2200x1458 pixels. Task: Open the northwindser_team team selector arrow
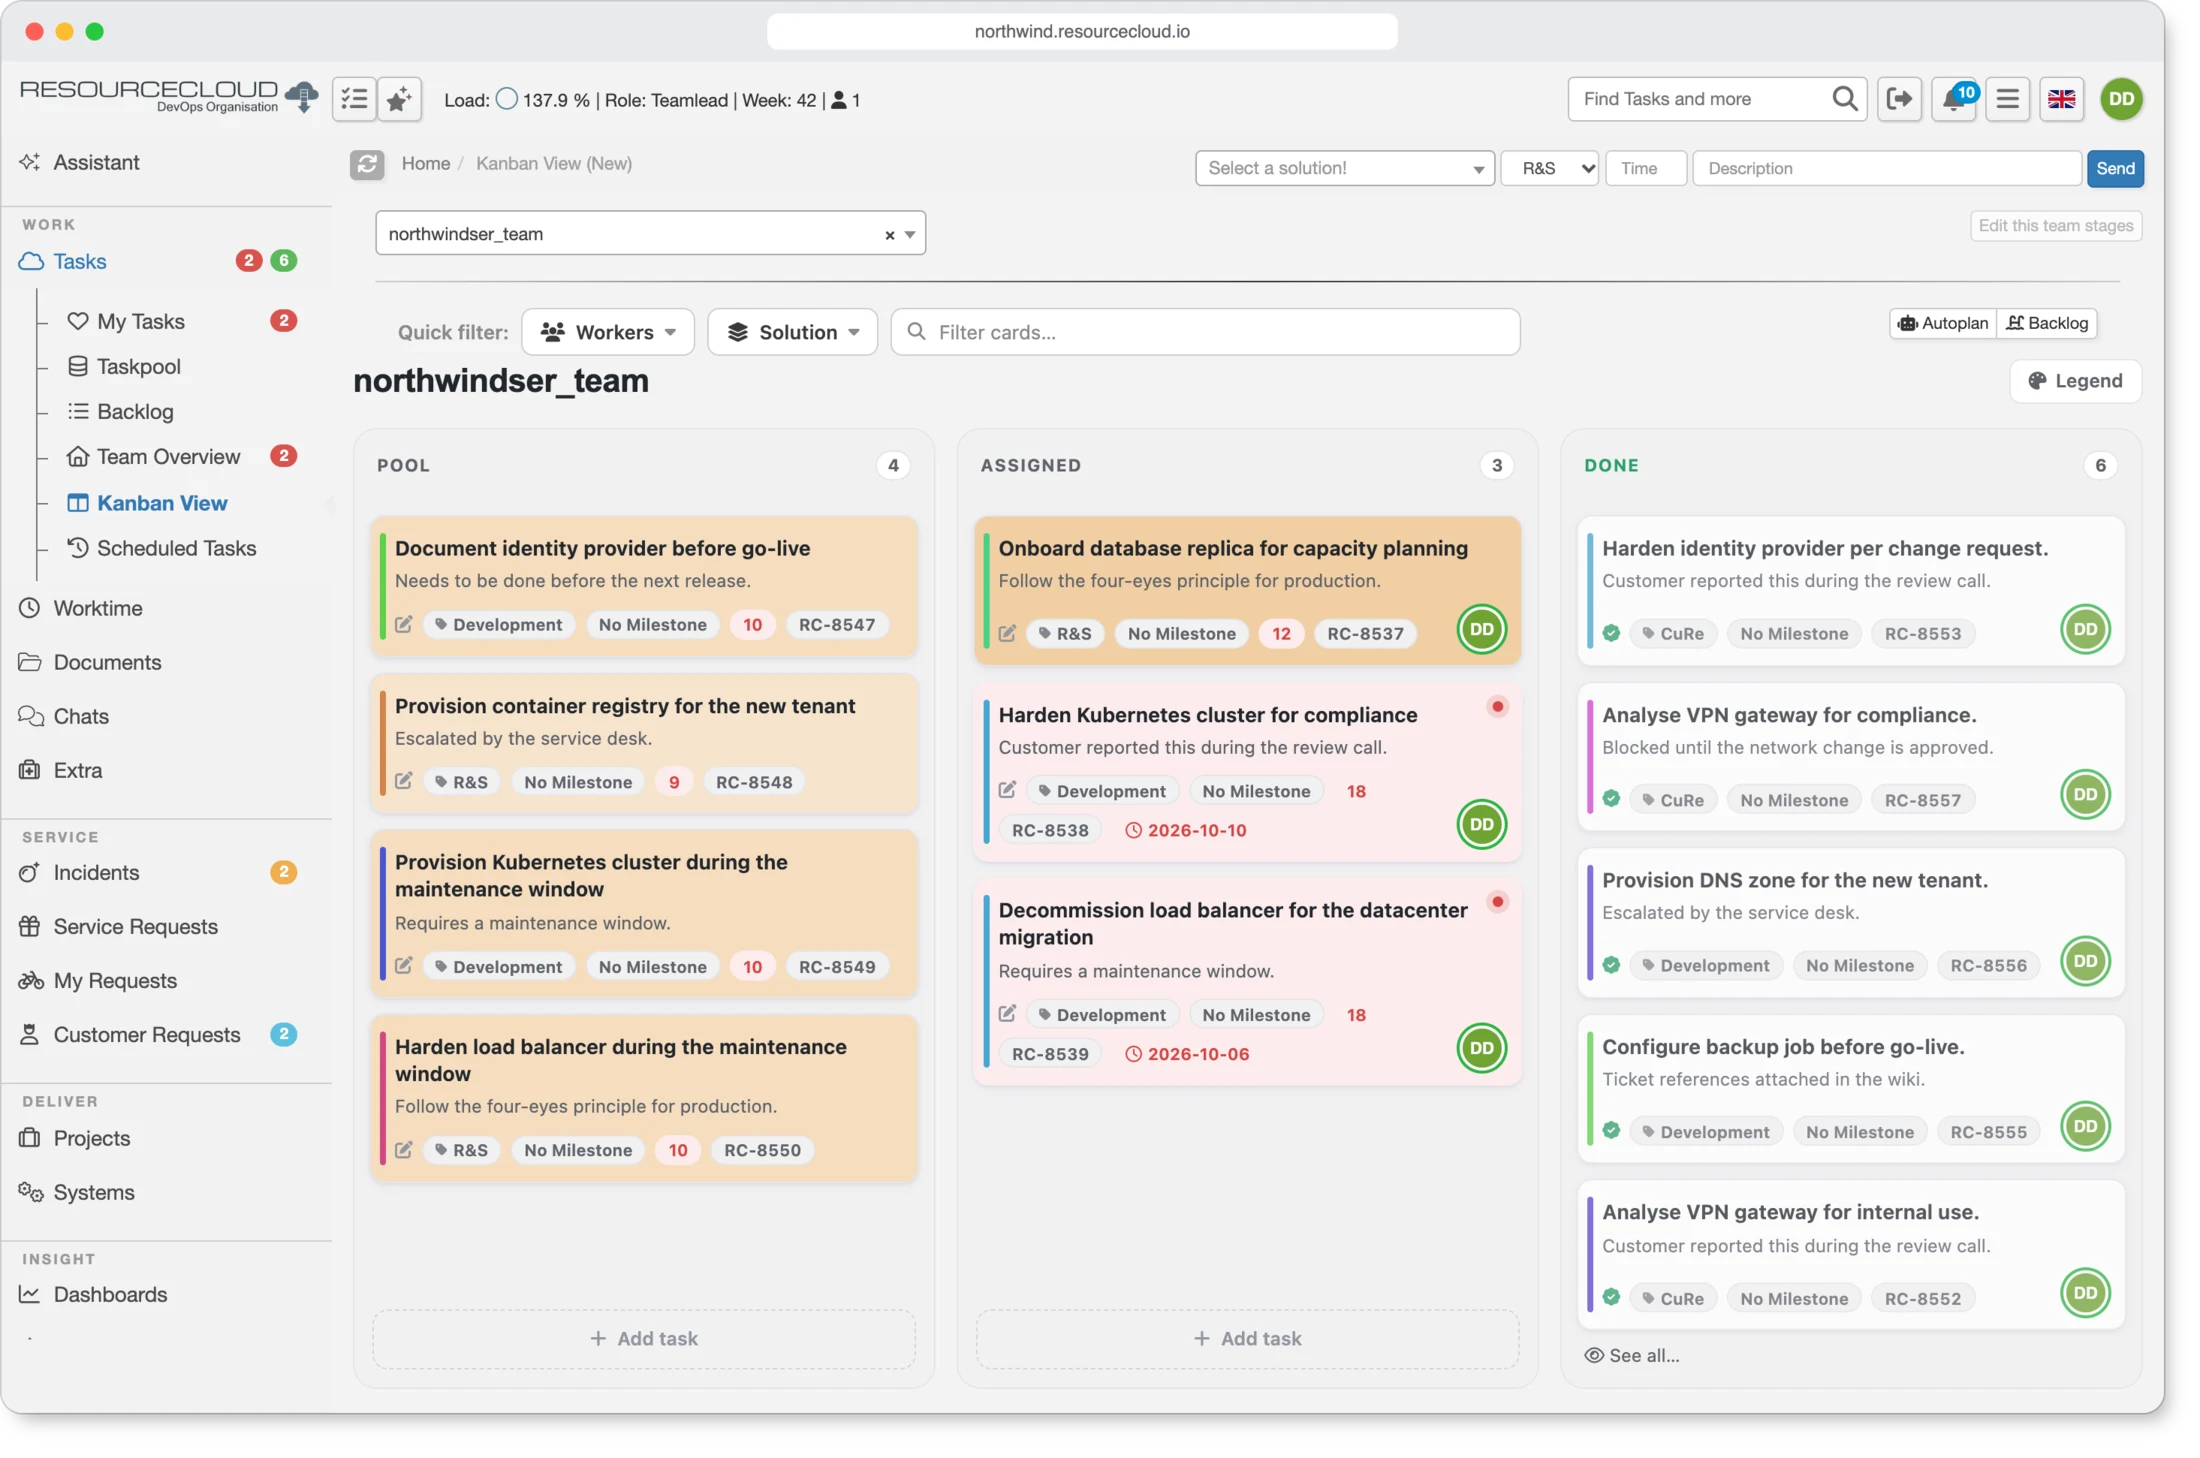tap(910, 235)
